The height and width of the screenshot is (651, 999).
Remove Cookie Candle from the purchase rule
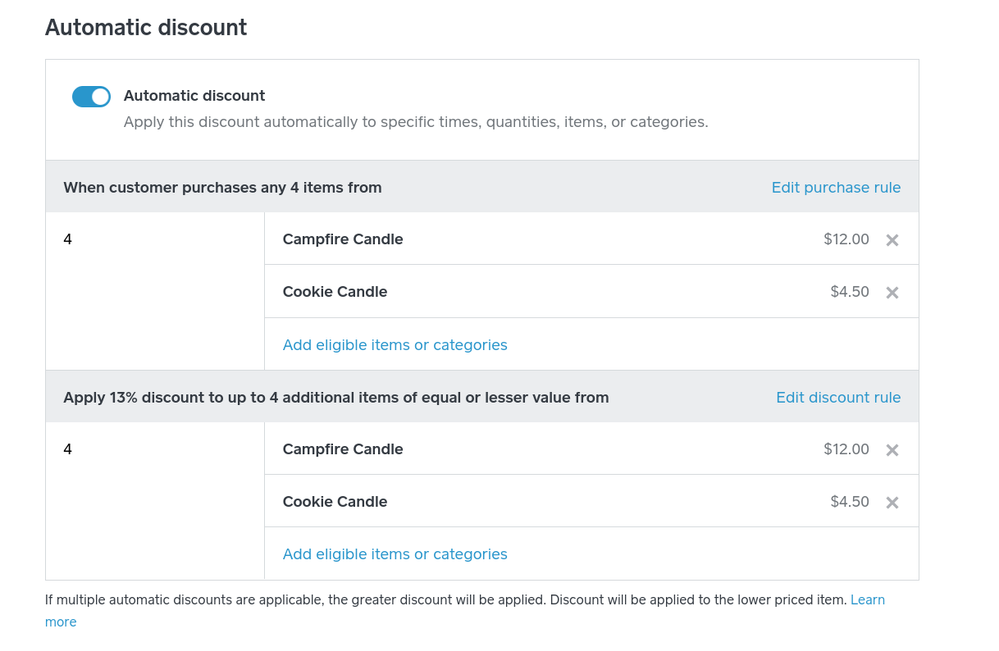892,293
